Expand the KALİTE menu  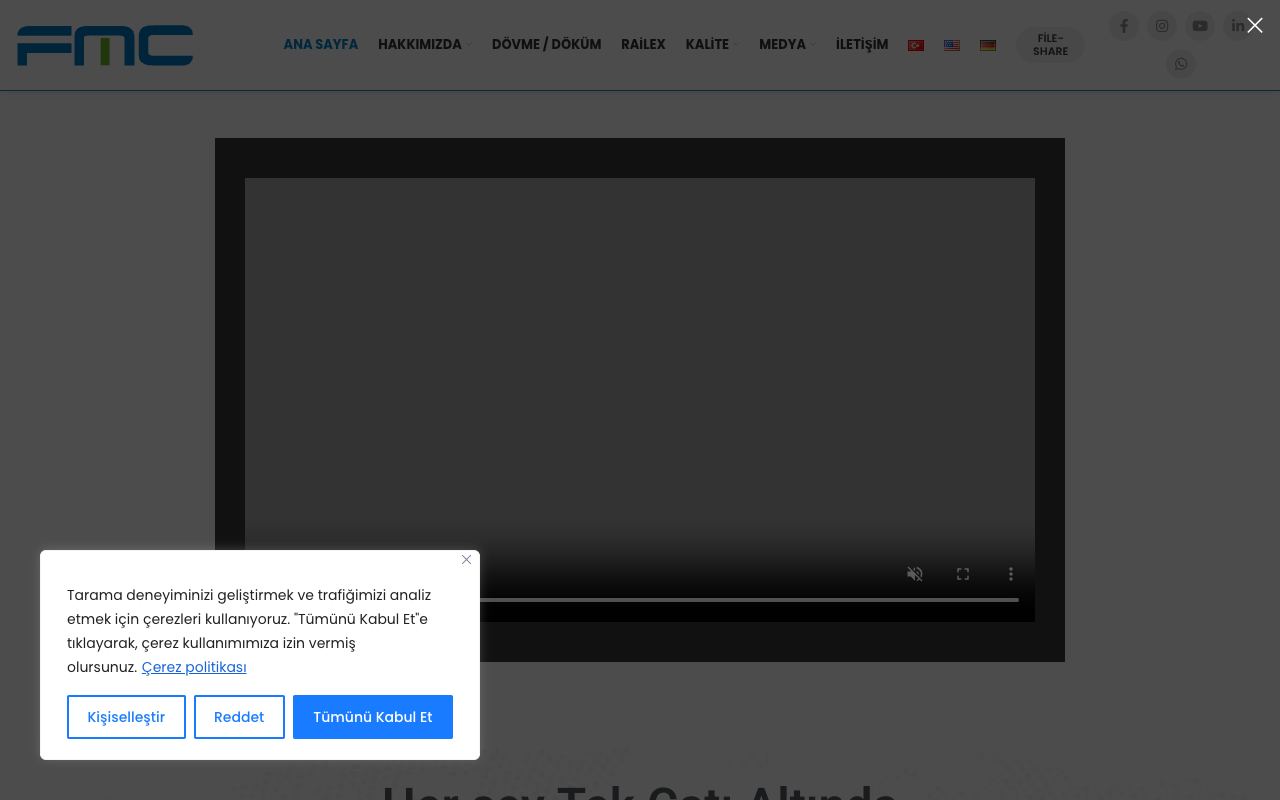coord(712,45)
